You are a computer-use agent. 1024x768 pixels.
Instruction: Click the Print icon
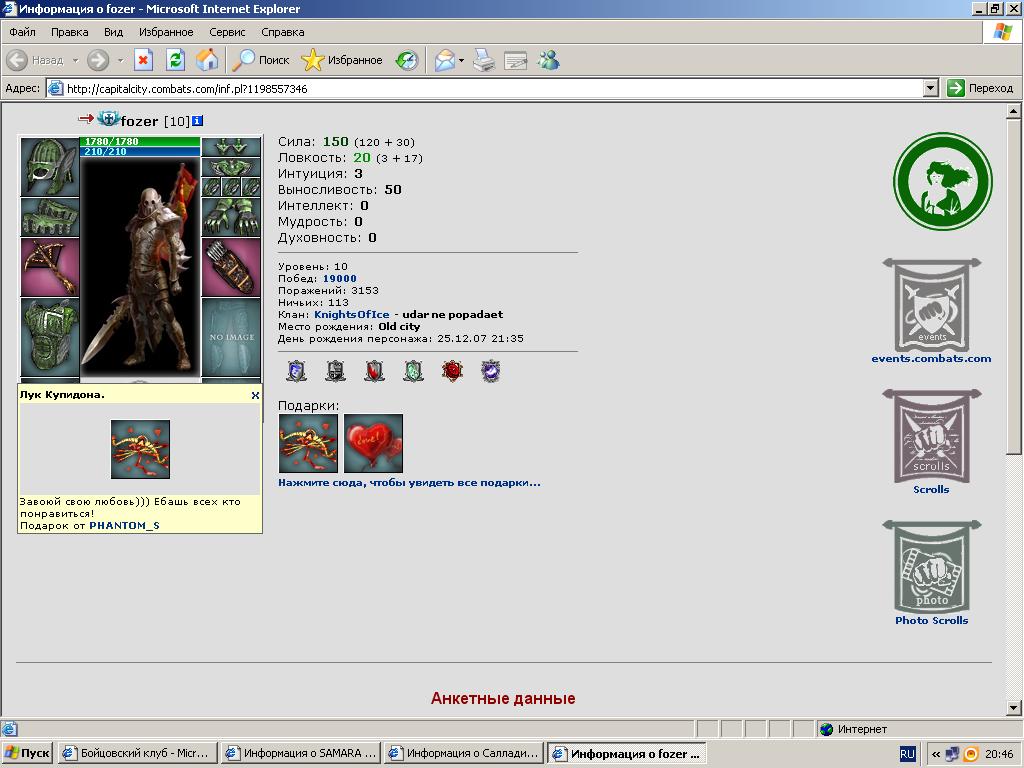tap(484, 60)
